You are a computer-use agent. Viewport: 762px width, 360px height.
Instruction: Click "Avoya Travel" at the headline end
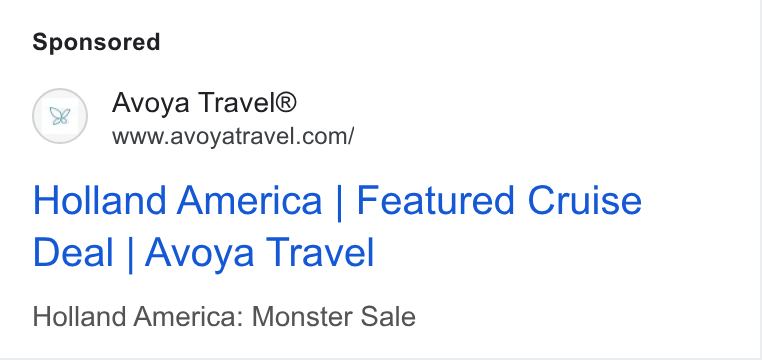[x=260, y=253]
